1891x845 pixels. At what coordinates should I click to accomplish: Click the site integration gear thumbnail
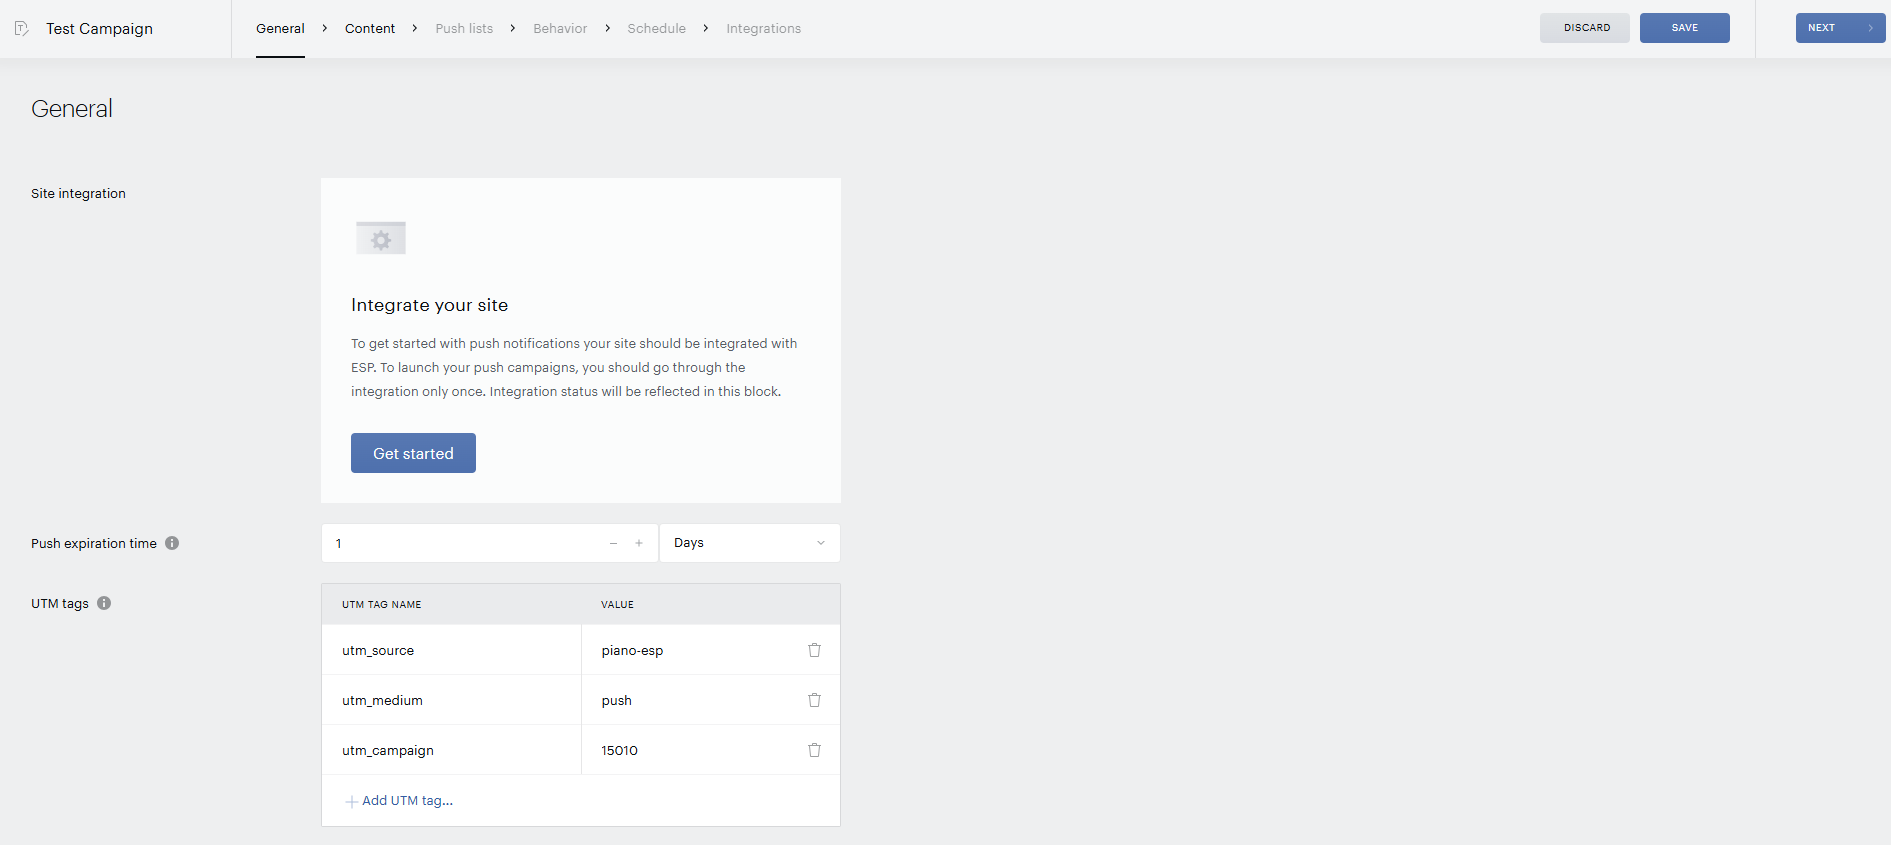click(381, 238)
